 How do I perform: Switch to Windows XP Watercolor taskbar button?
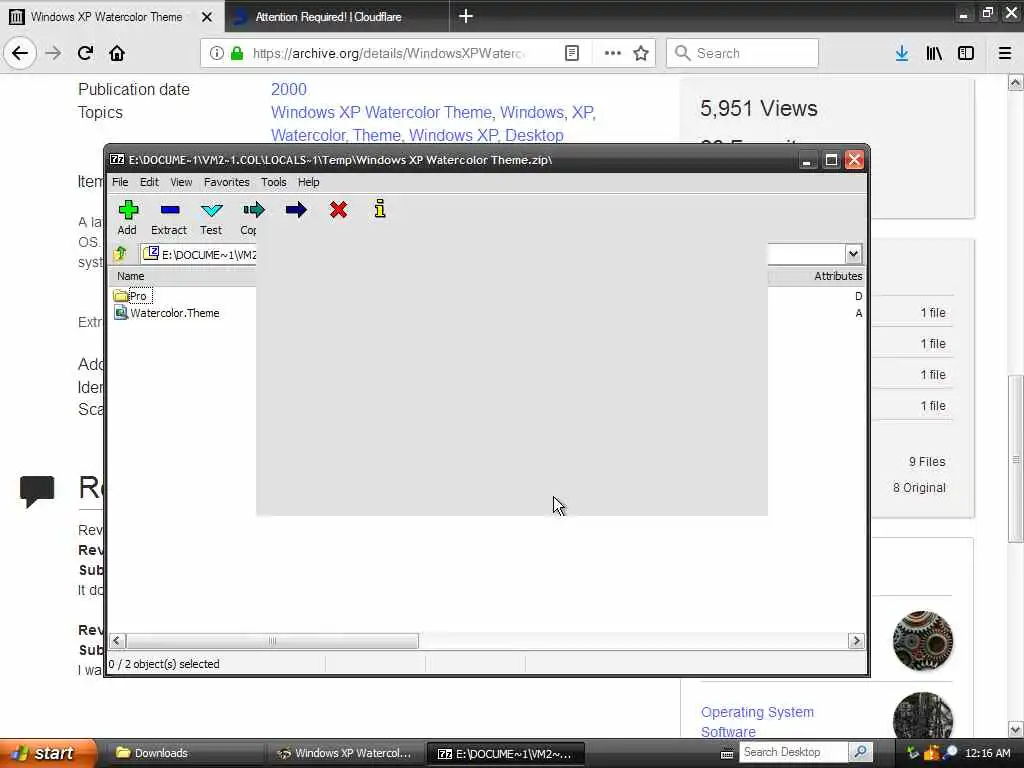click(345, 753)
